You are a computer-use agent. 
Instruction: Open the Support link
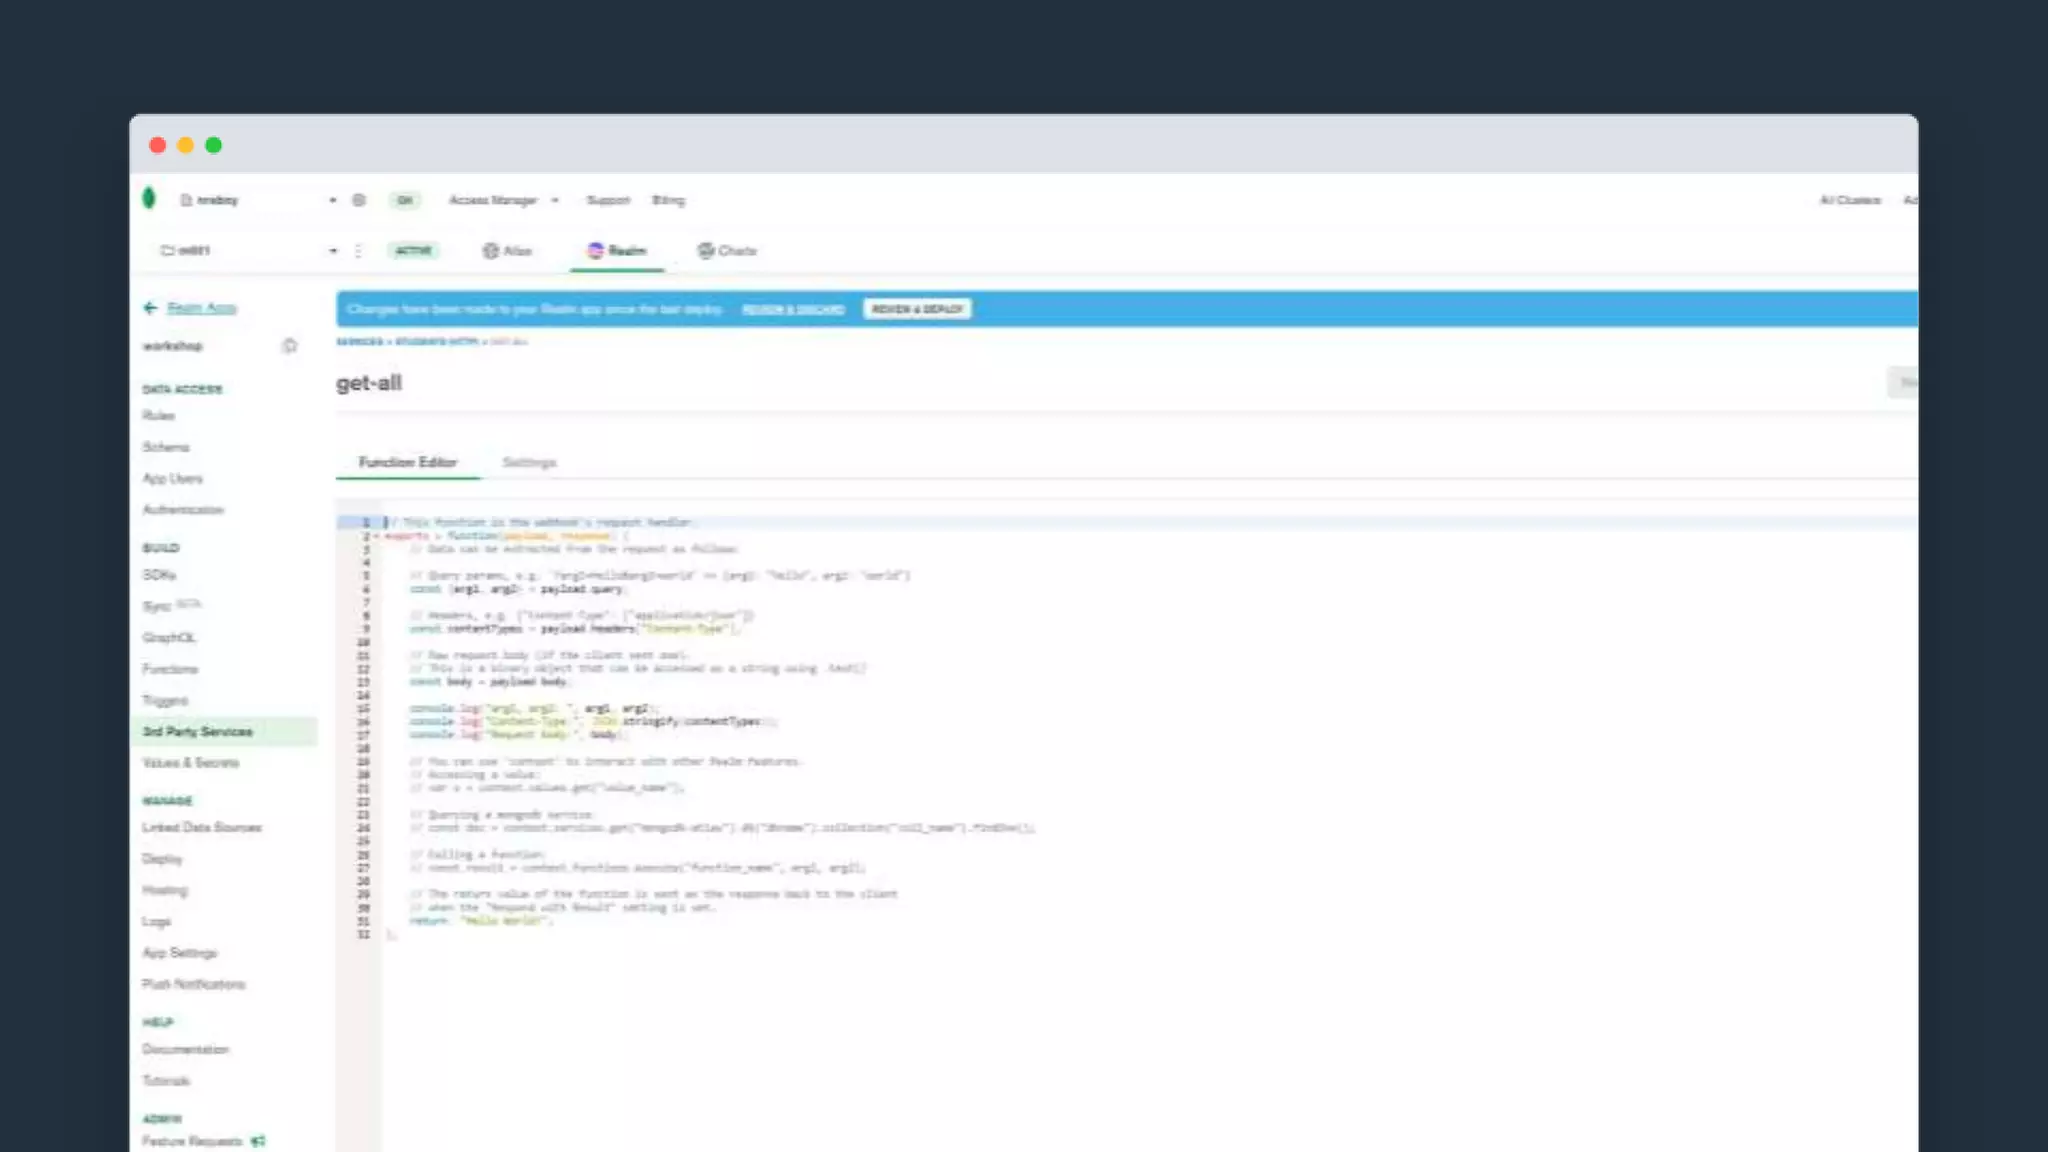pos(608,200)
